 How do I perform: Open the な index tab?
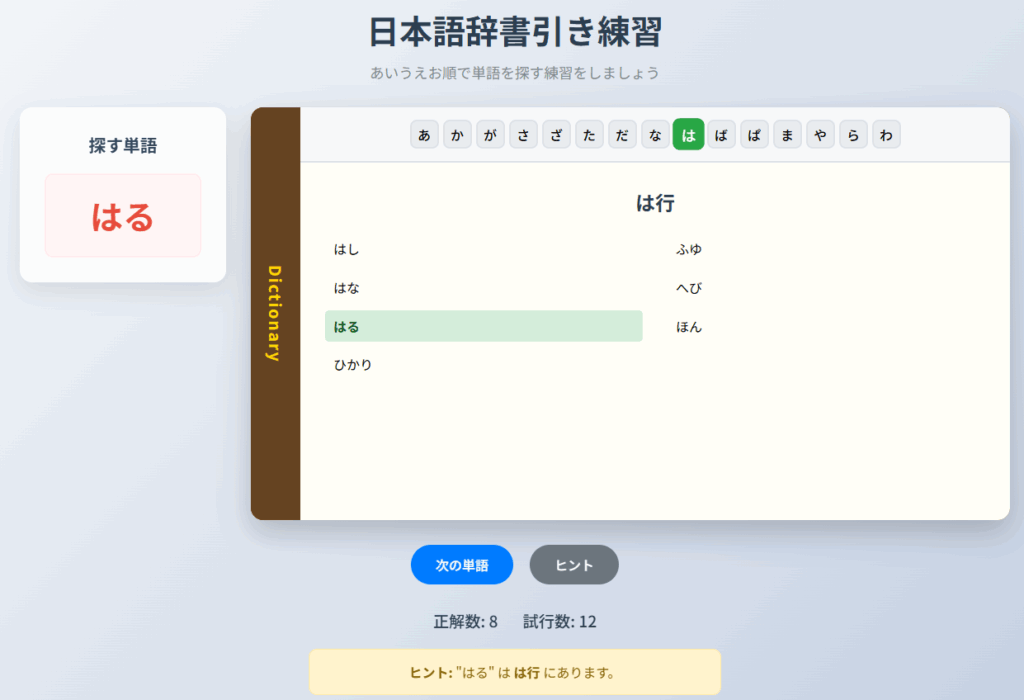point(656,135)
